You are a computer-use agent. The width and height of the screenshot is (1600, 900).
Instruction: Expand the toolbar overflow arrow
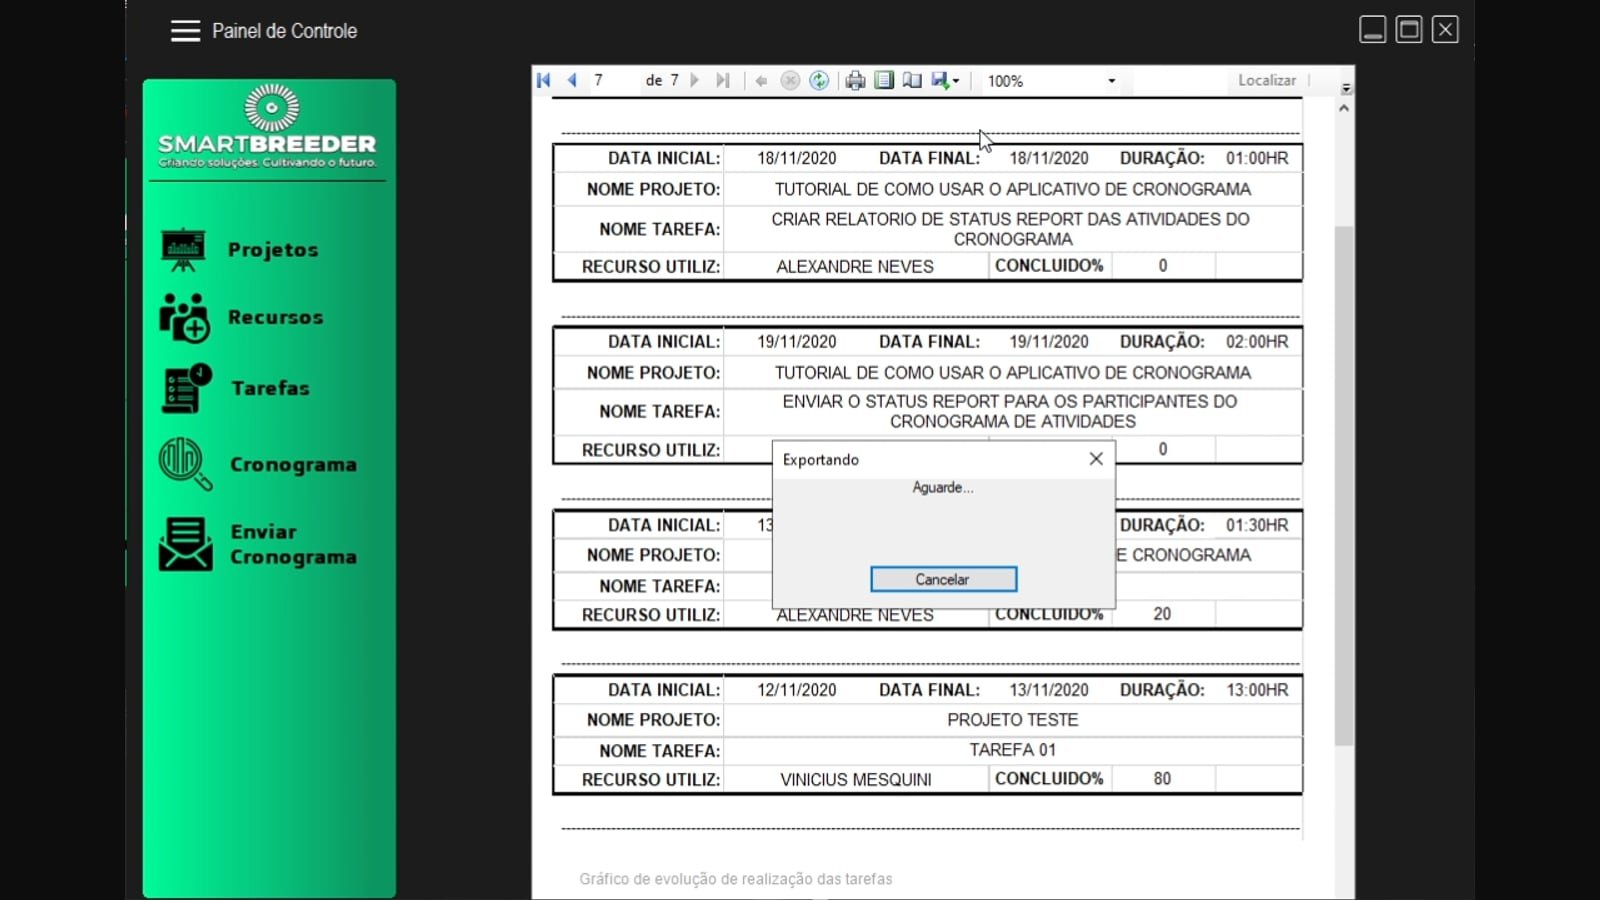1346,88
